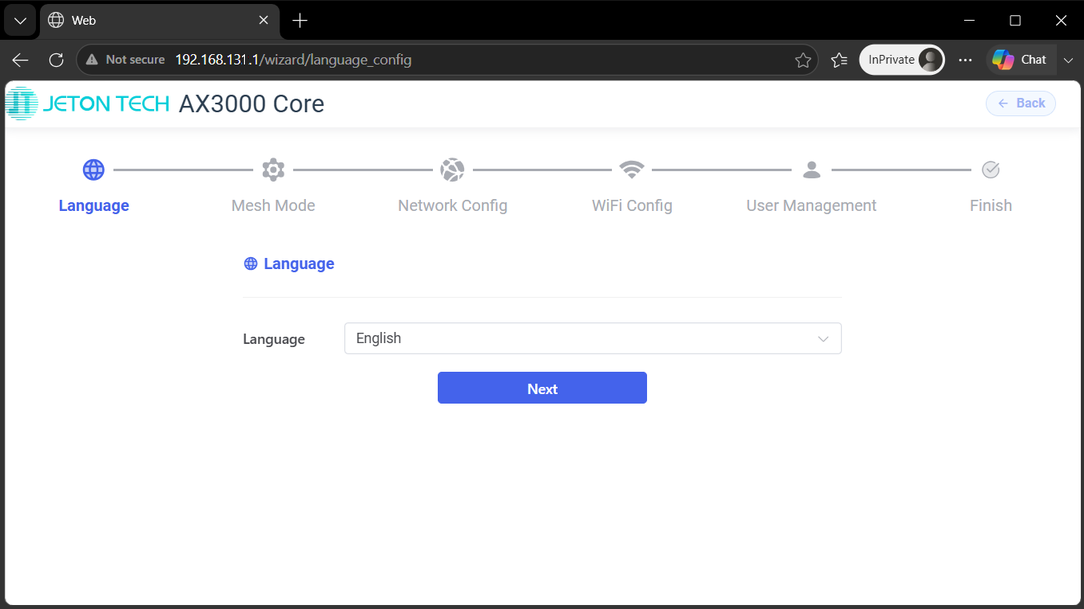Screen dimensions: 1084x609
Task: Click the address bar URL field
Action: pos(449,60)
